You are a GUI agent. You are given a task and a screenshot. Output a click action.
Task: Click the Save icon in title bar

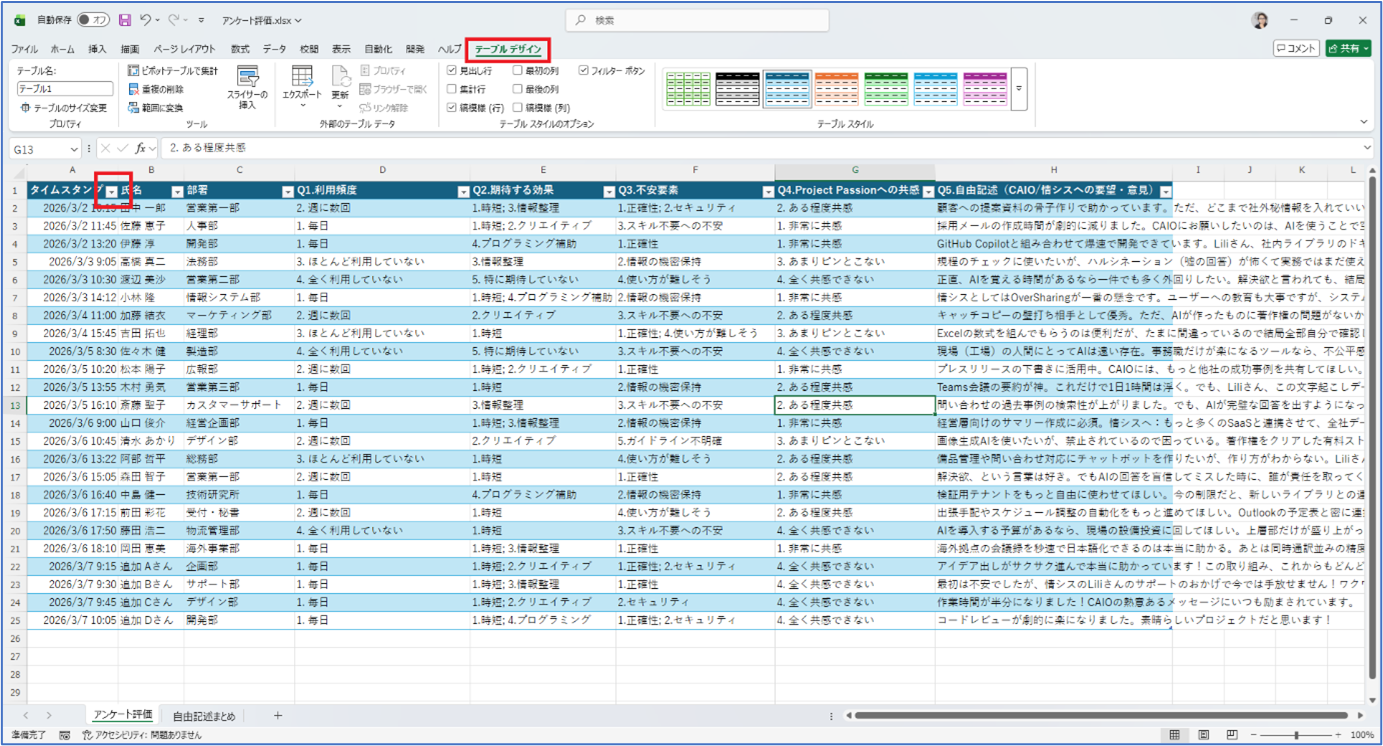(124, 20)
